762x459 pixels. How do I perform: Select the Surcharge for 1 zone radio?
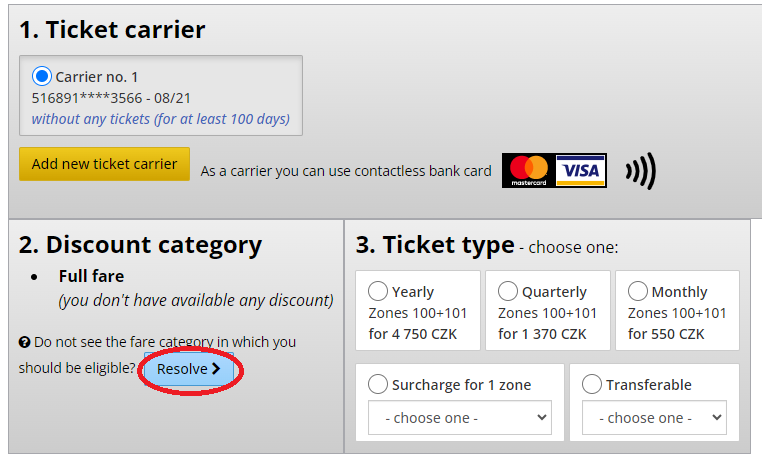(x=378, y=384)
